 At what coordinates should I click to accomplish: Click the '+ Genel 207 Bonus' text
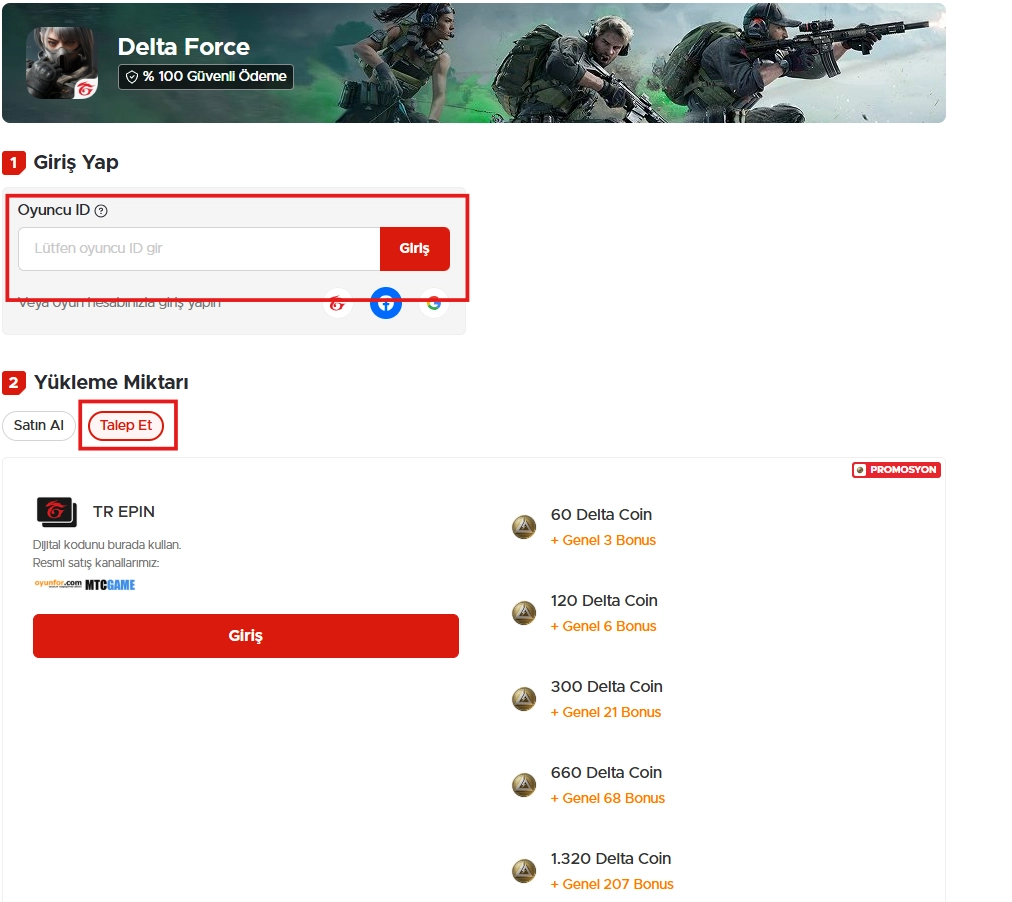point(612,884)
